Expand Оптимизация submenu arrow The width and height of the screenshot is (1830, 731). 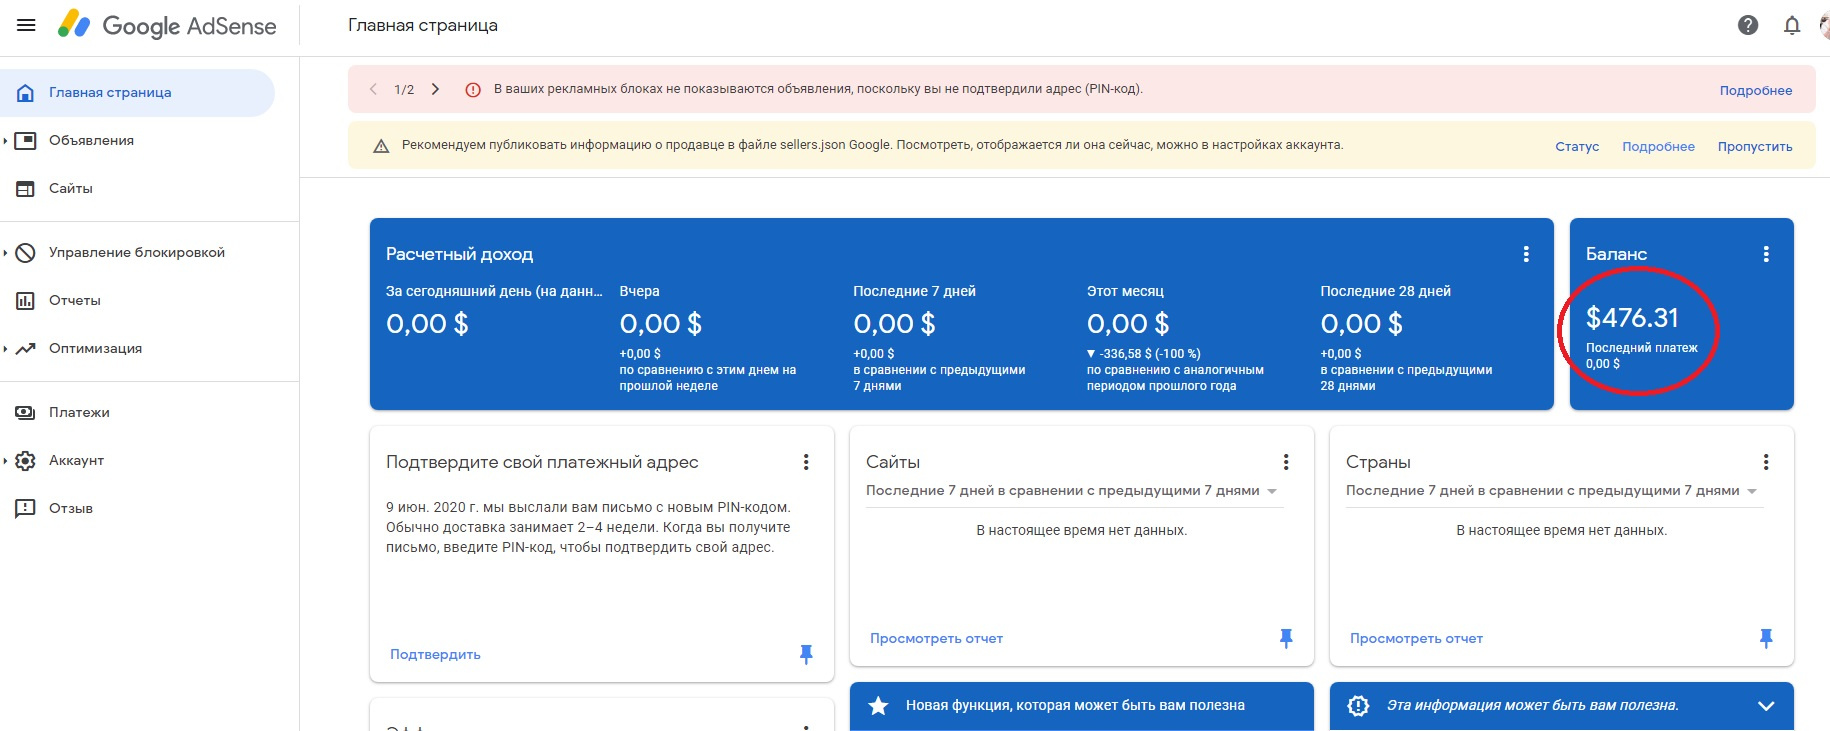point(5,349)
